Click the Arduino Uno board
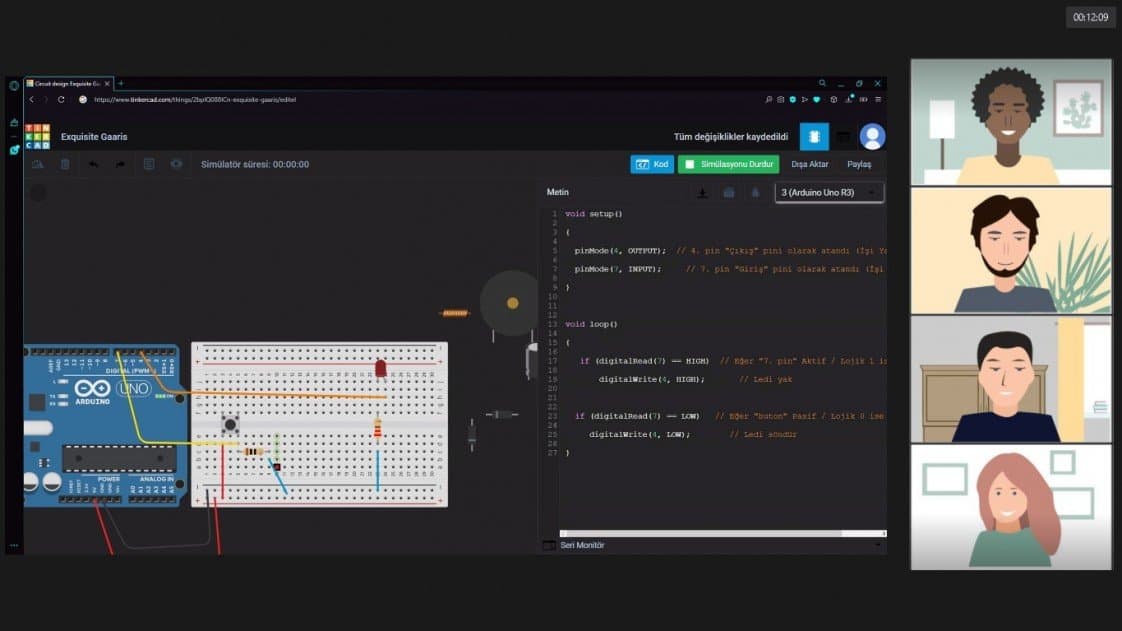Screen dimensions: 1122x631 tap(103, 426)
